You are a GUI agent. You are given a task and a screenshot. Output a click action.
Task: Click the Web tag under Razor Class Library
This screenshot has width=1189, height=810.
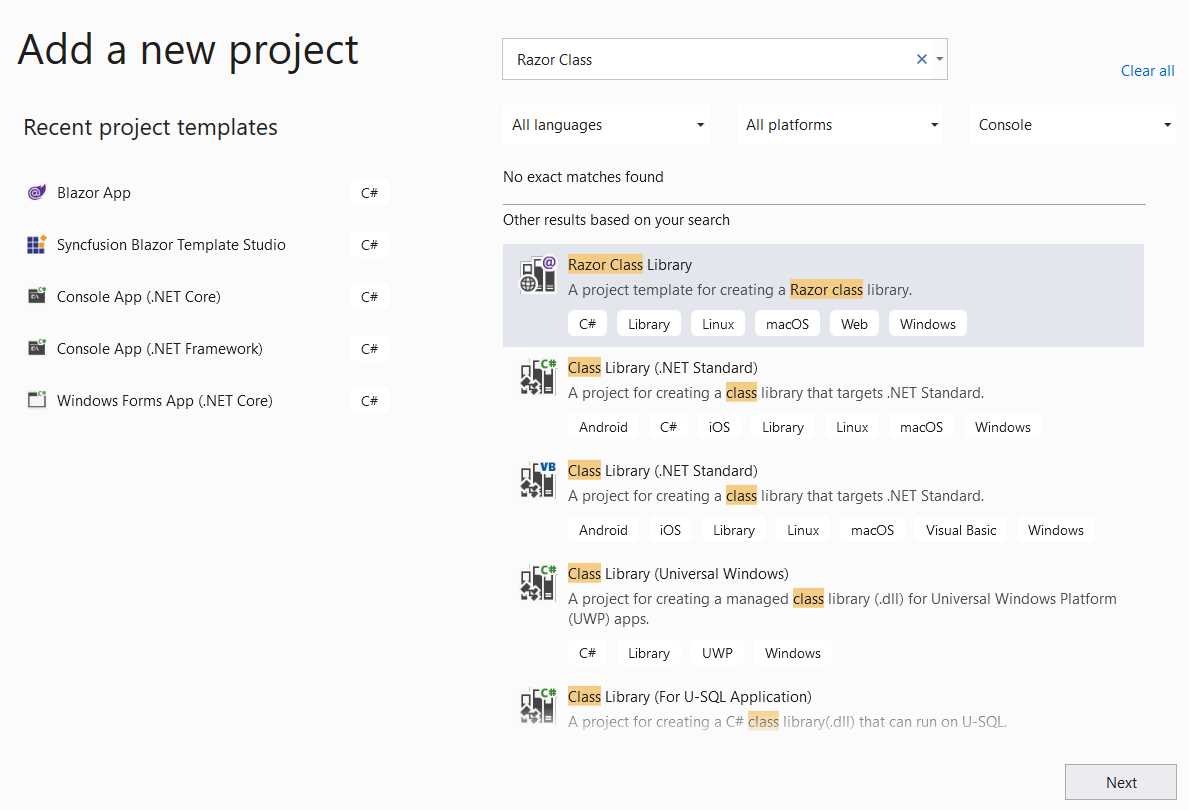coord(854,324)
